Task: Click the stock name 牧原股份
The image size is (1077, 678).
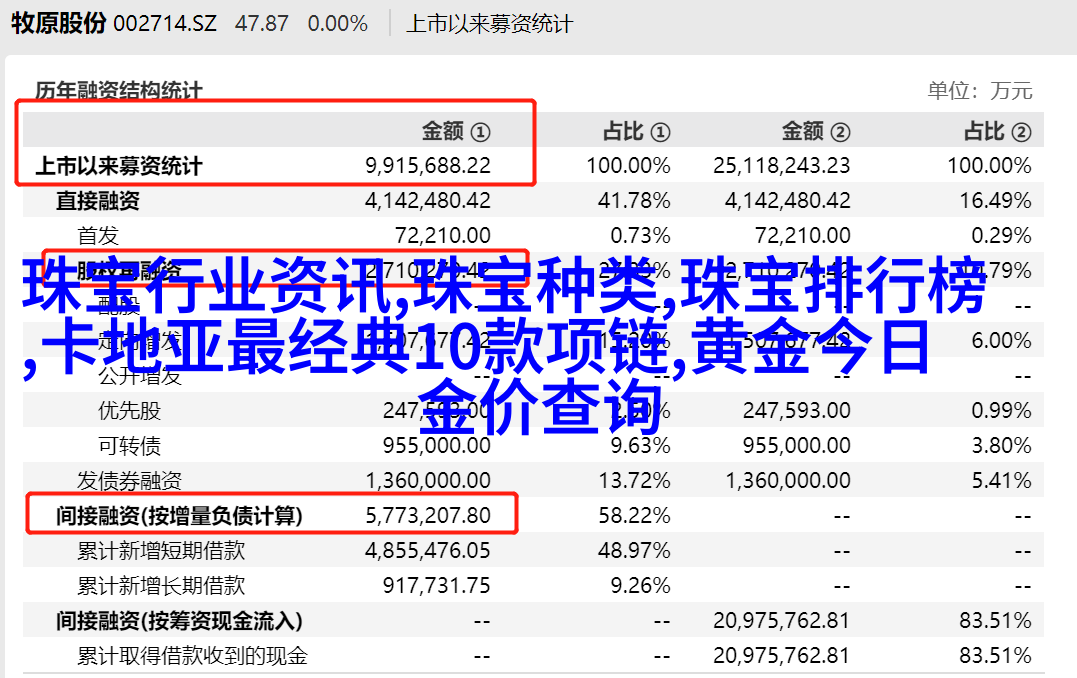Action: point(58,23)
